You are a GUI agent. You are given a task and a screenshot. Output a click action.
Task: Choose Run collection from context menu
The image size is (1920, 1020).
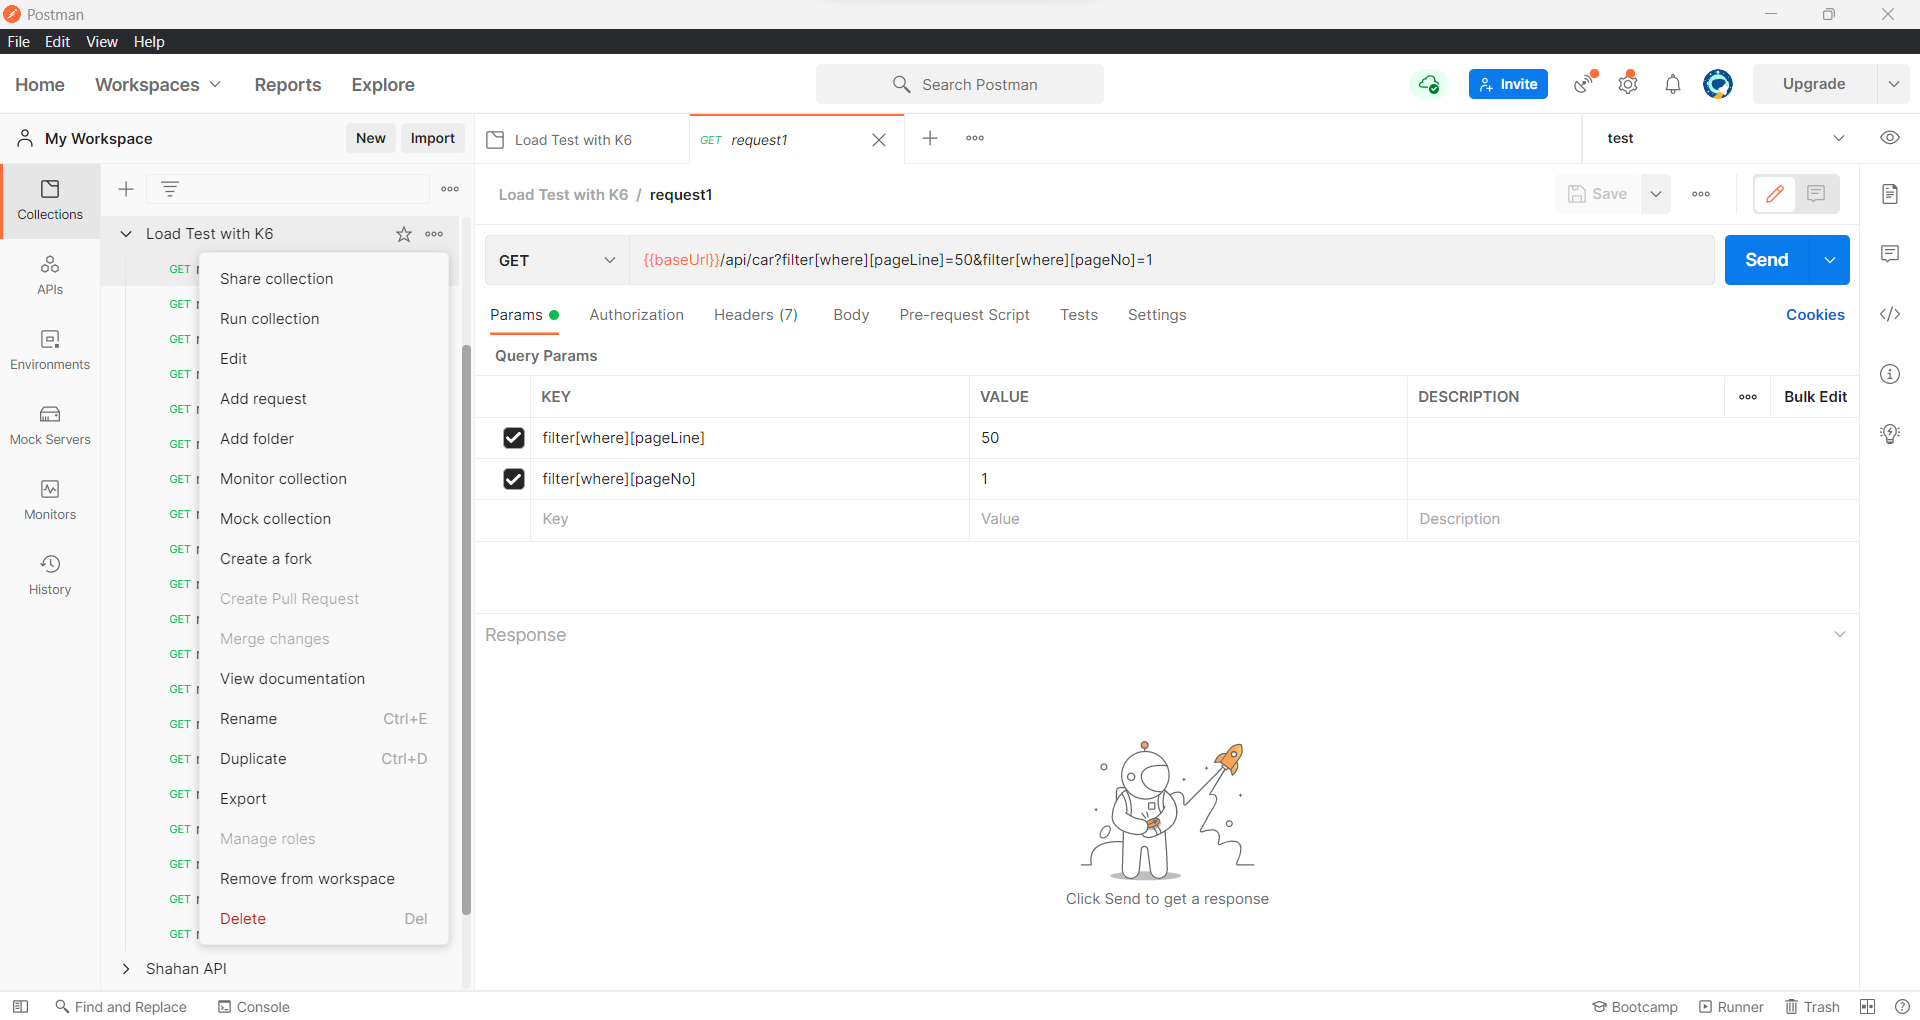pyautogui.click(x=270, y=319)
